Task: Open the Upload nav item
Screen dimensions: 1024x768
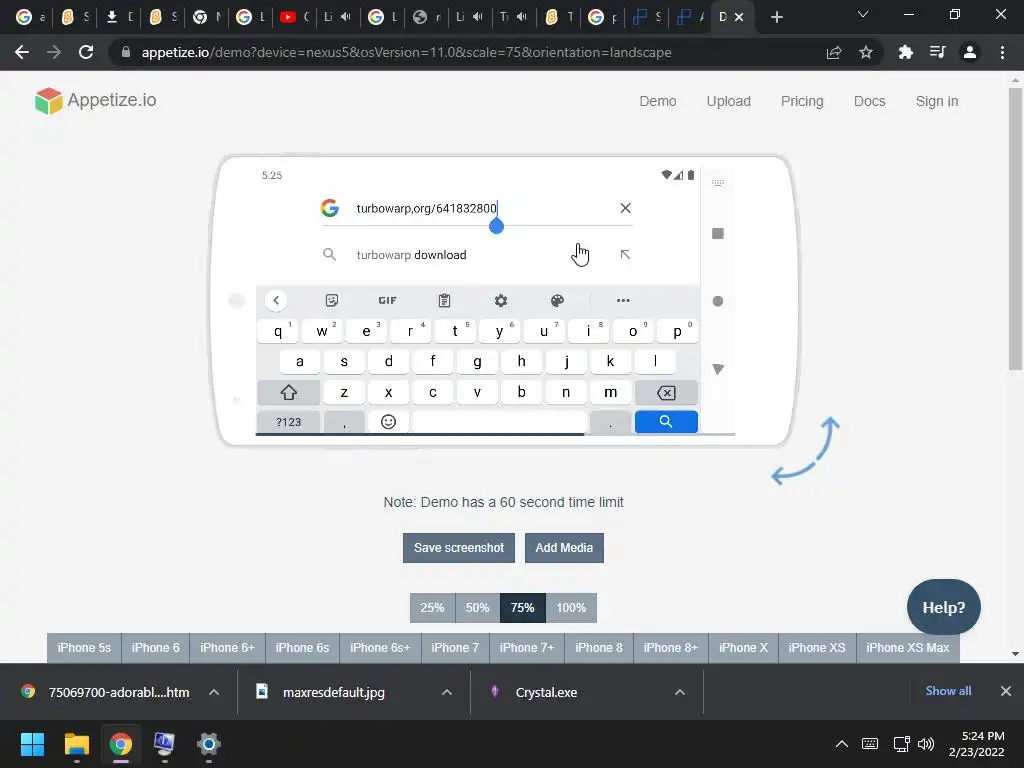Action: pos(729,101)
